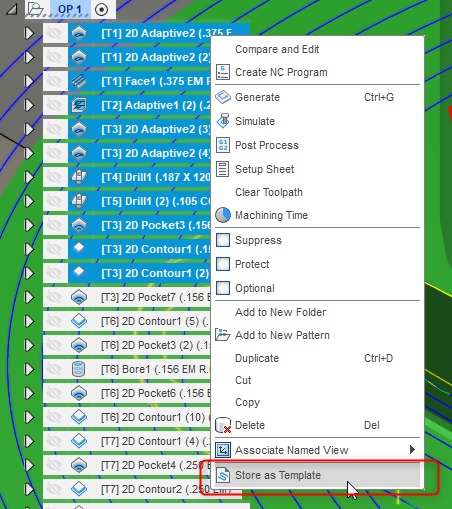Check the Protect checkbox
The image size is (452, 509).
pyautogui.click(x=223, y=264)
